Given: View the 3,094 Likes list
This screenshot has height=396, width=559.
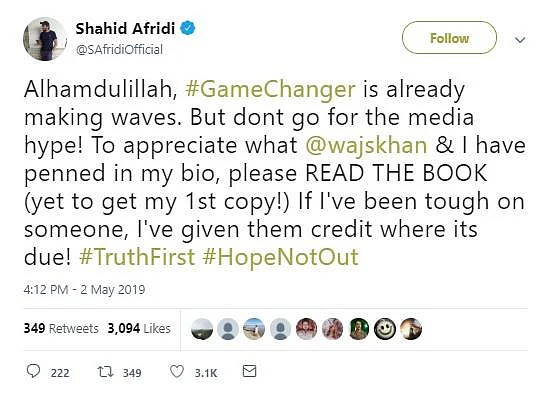Looking at the screenshot, I should [139, 328].
